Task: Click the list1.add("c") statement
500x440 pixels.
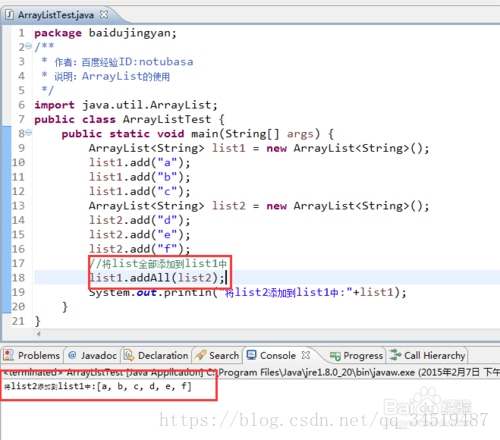Action: click(139, 191)
